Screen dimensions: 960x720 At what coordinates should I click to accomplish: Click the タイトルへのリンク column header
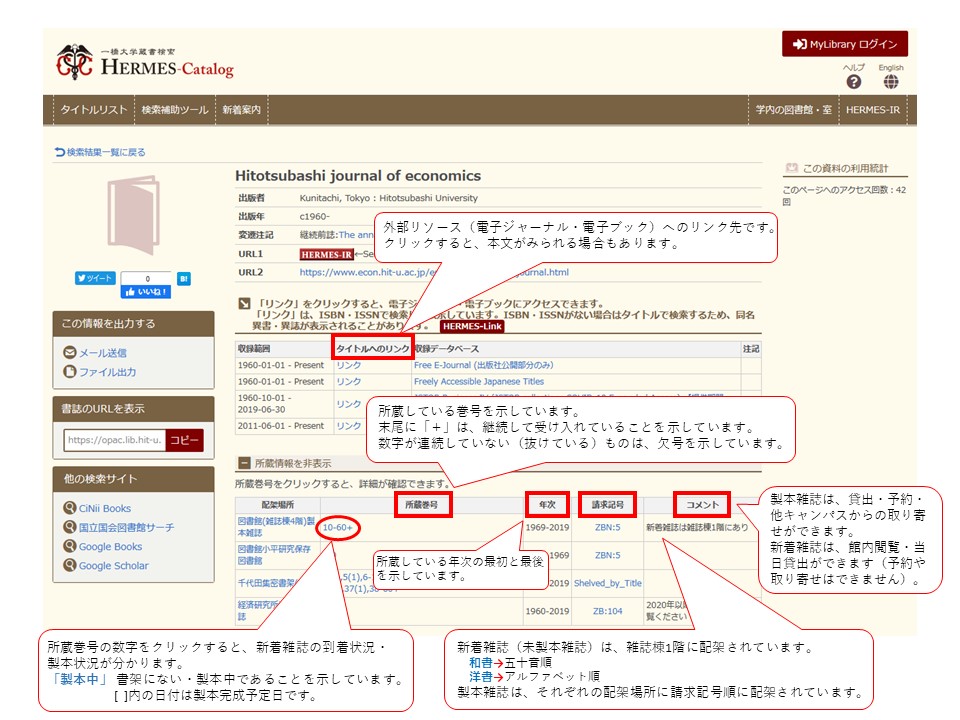click(372, 348)
